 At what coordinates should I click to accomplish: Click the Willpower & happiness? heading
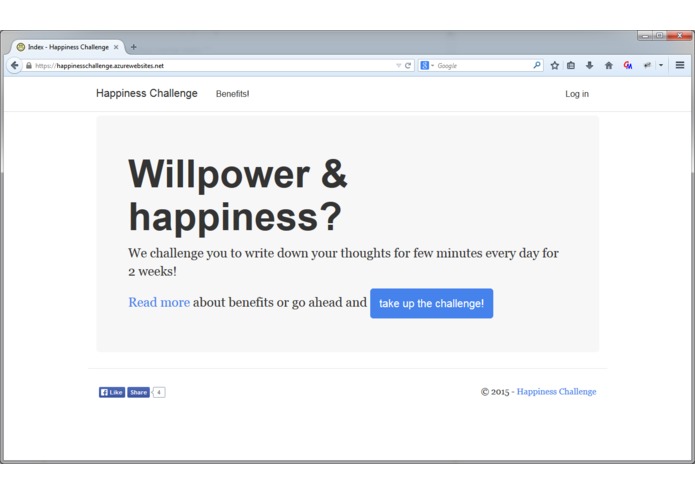(238, 195)
